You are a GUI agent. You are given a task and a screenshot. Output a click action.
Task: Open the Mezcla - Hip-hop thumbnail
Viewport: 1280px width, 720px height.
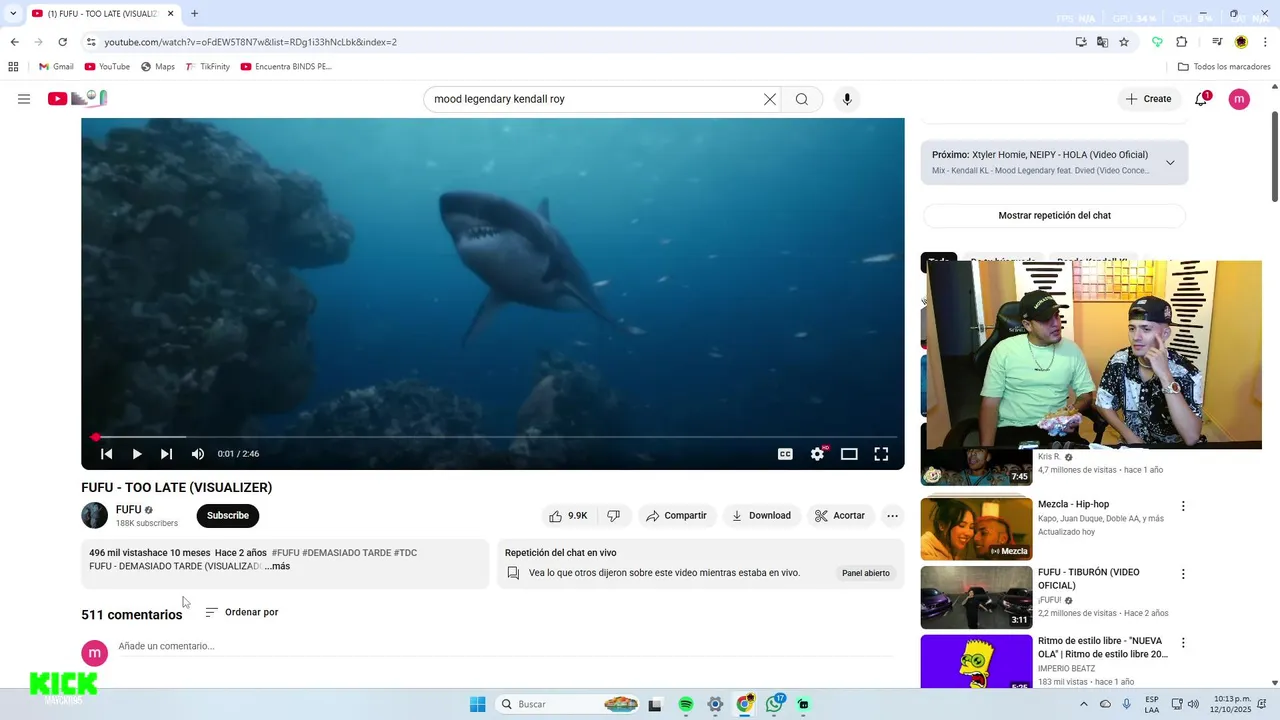976,529
